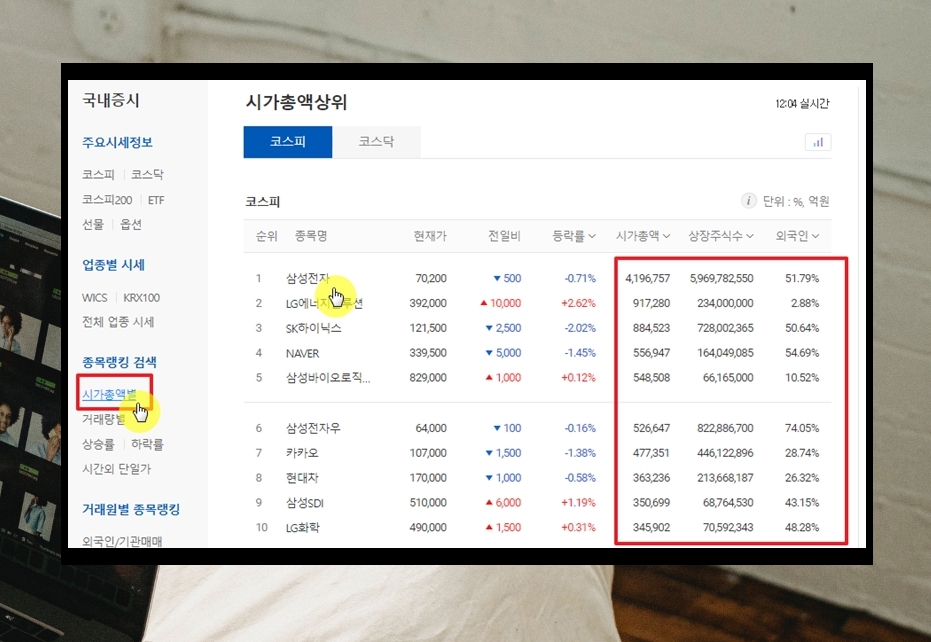The width and height of the screenshot is (931, 642).
Task: Click 국내증시 sidebar title
Action: (110, 100)
